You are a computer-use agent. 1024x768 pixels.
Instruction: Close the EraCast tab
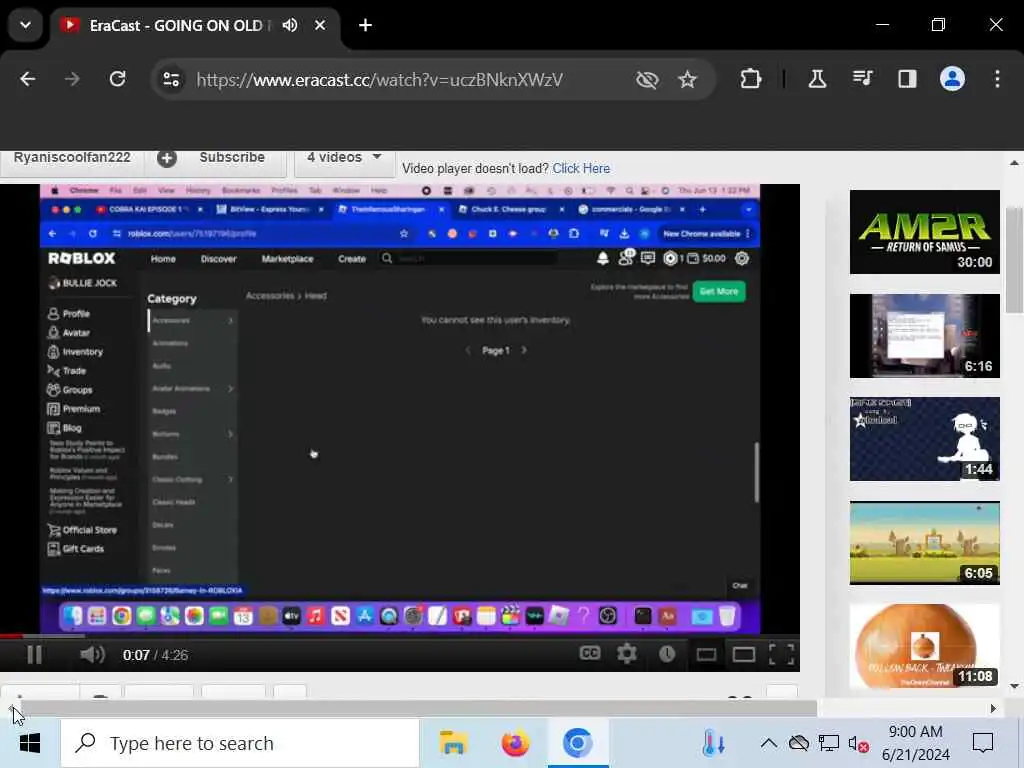(320, 25)
